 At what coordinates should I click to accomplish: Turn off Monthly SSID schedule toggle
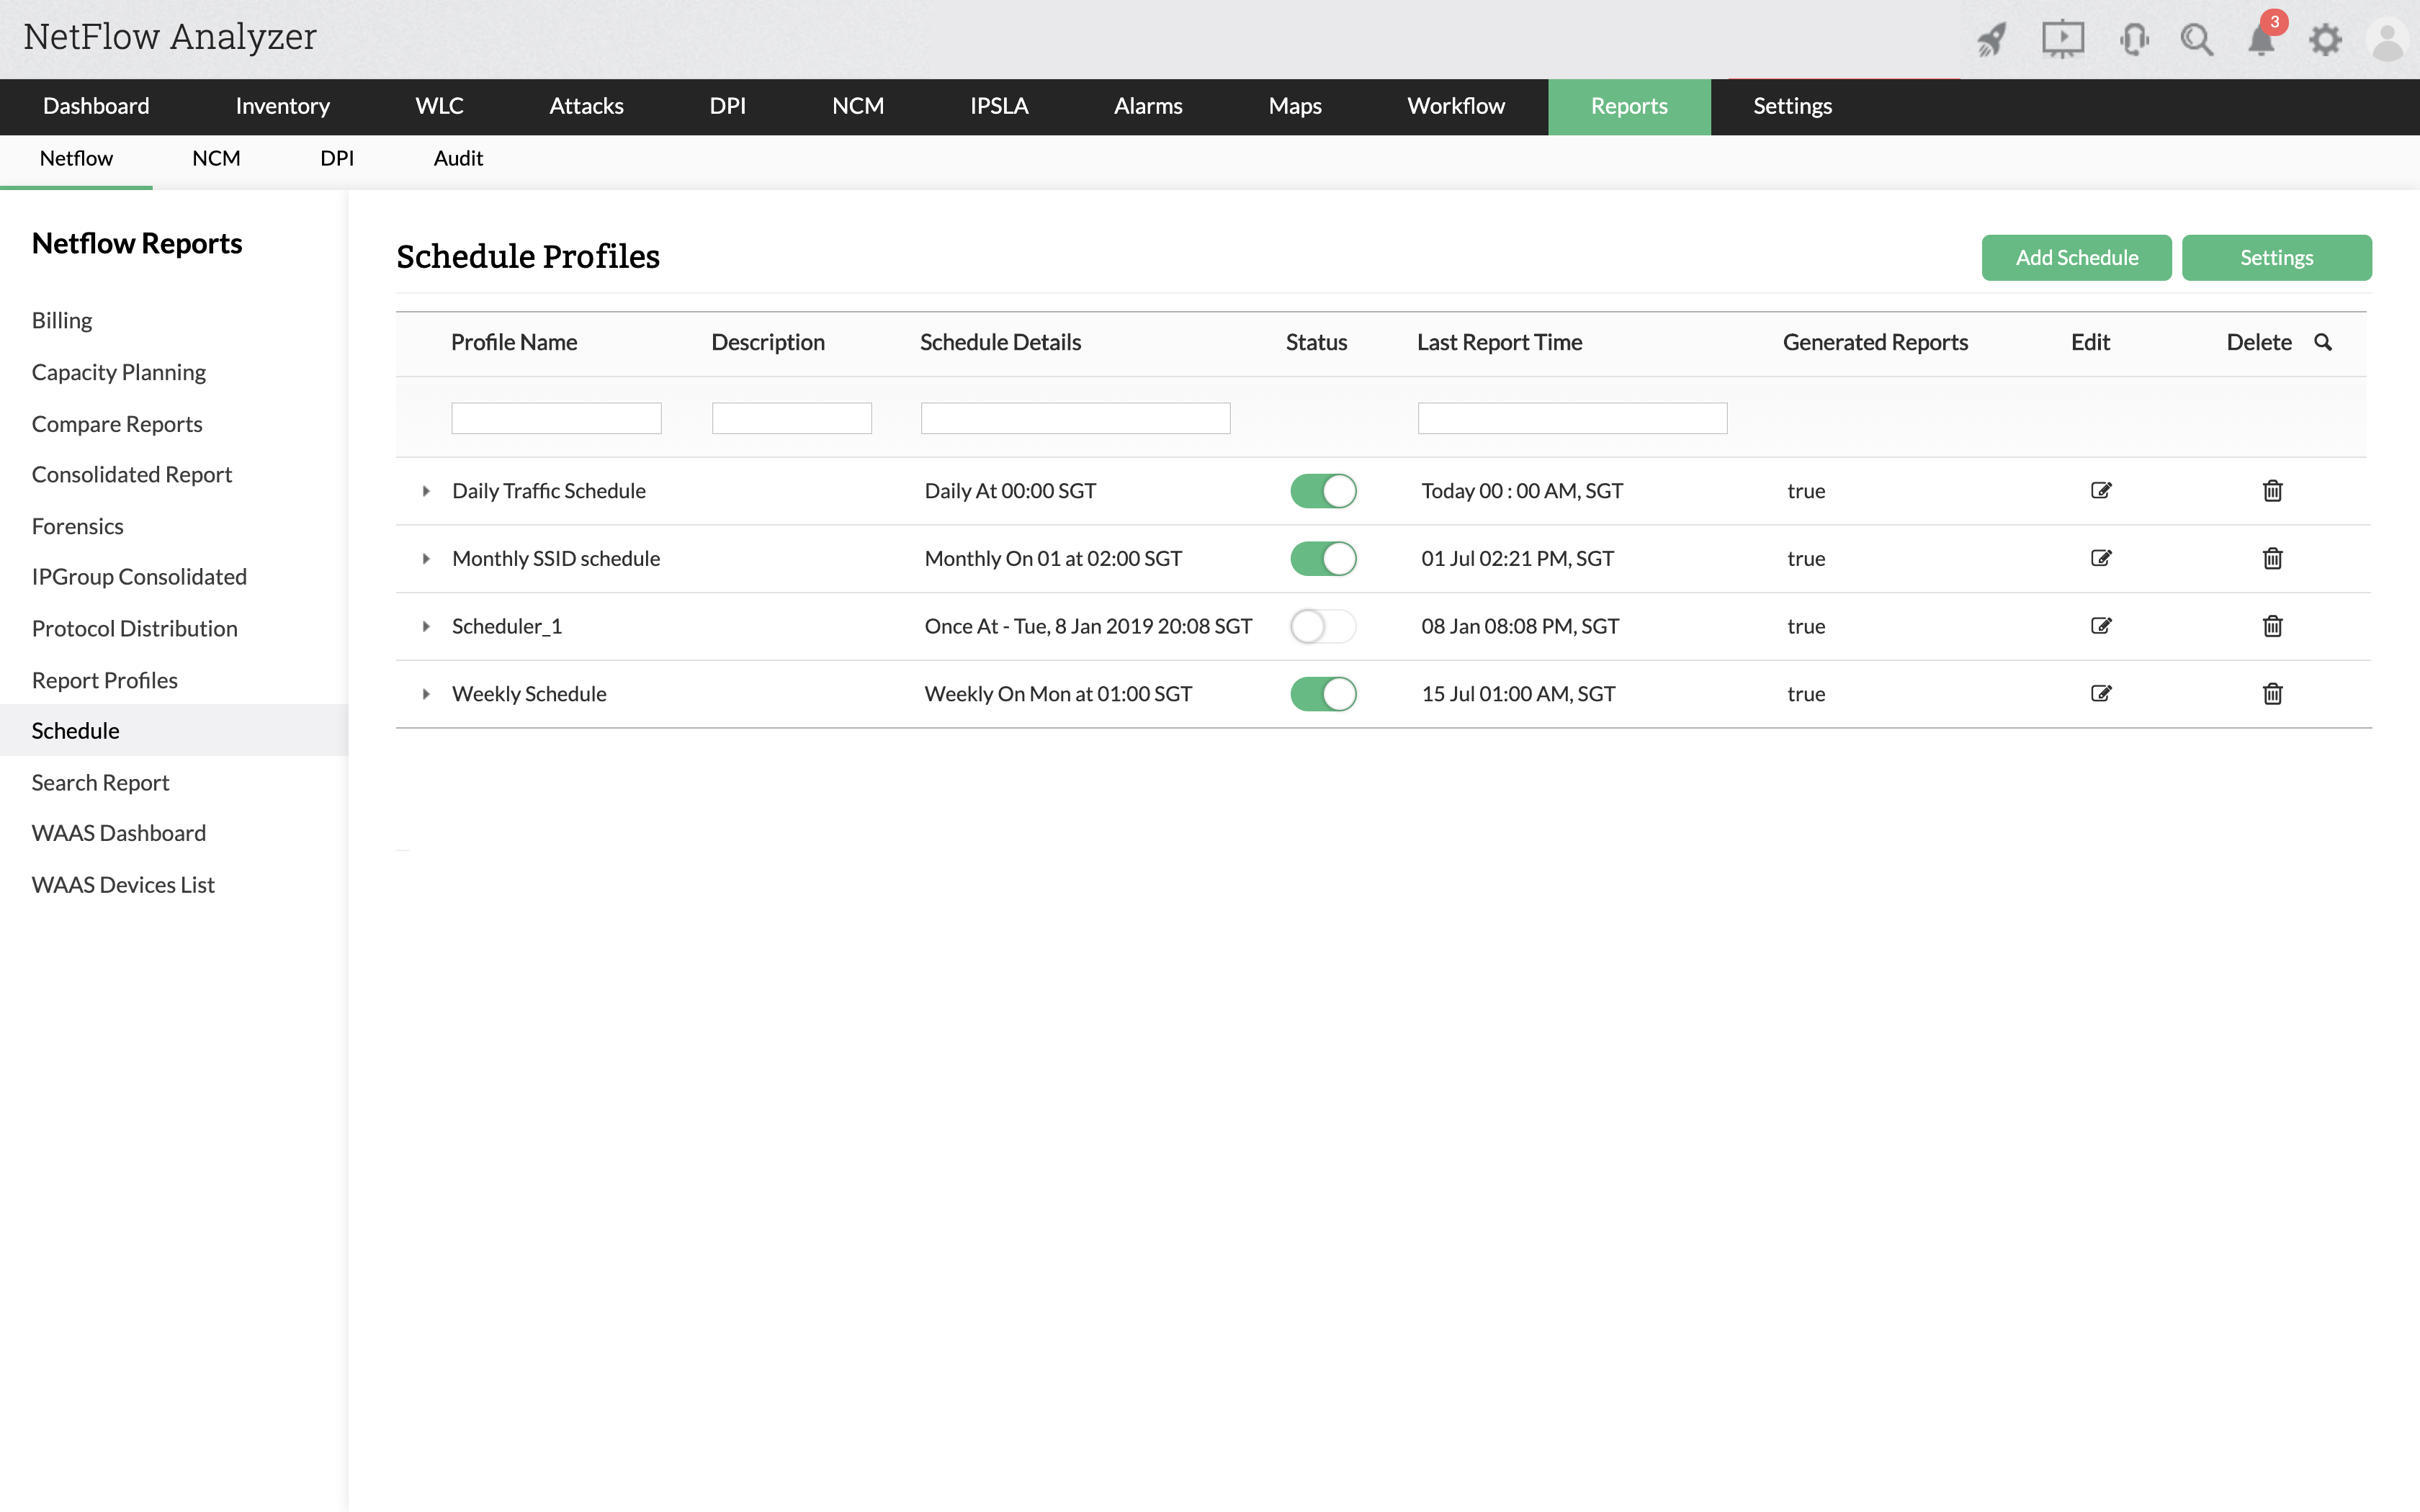1322,558
